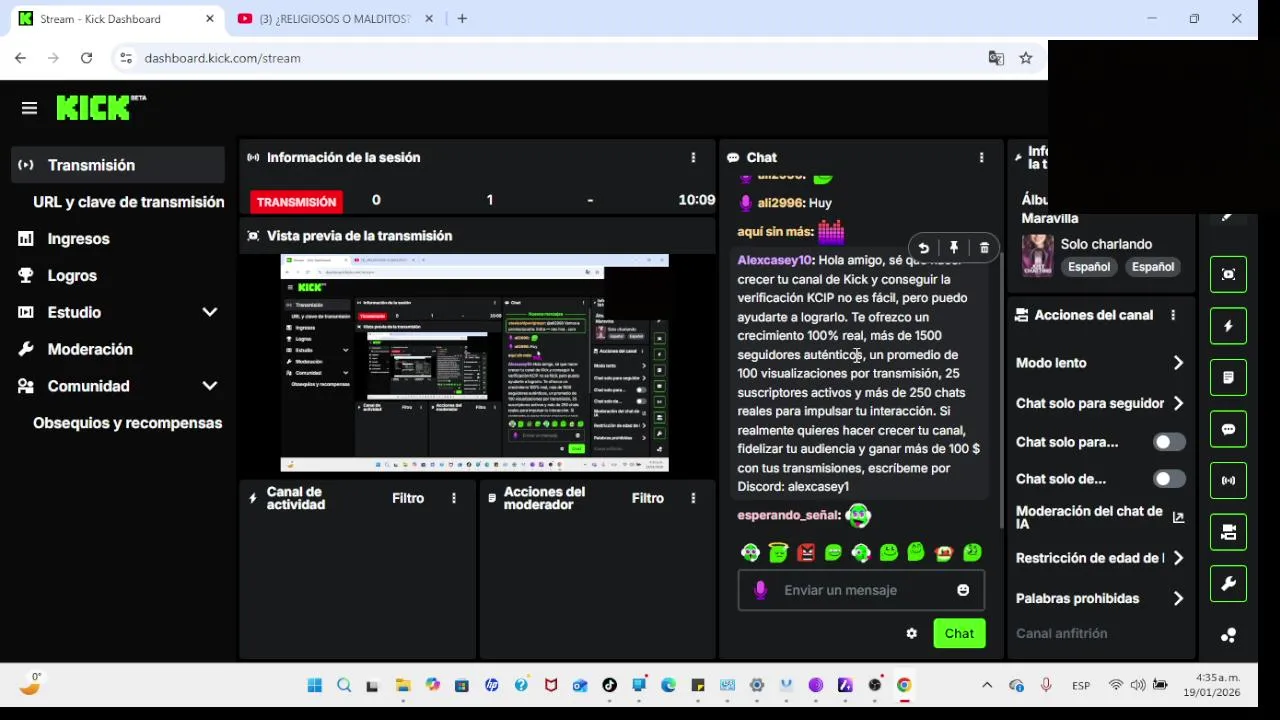
Task: Click Filtro in Acciones del moderador panel
Action: (648, 498)
